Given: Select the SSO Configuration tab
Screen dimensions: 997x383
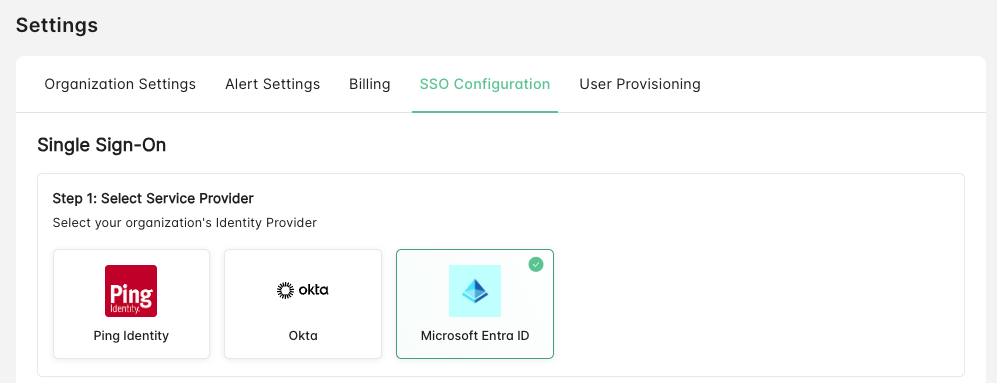Looking at the screenshot, I should [485, 84].
